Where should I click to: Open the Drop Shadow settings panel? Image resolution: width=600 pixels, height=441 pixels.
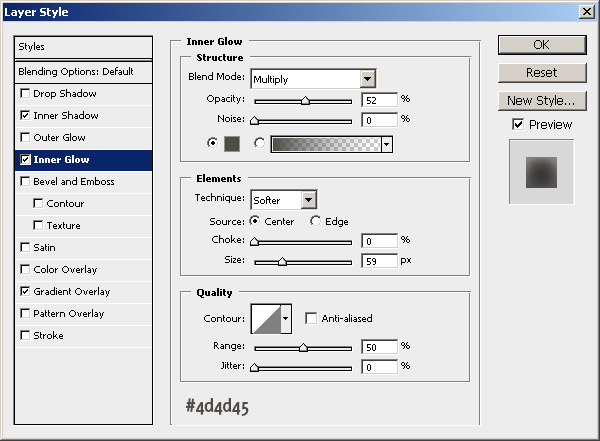(65, 93)
